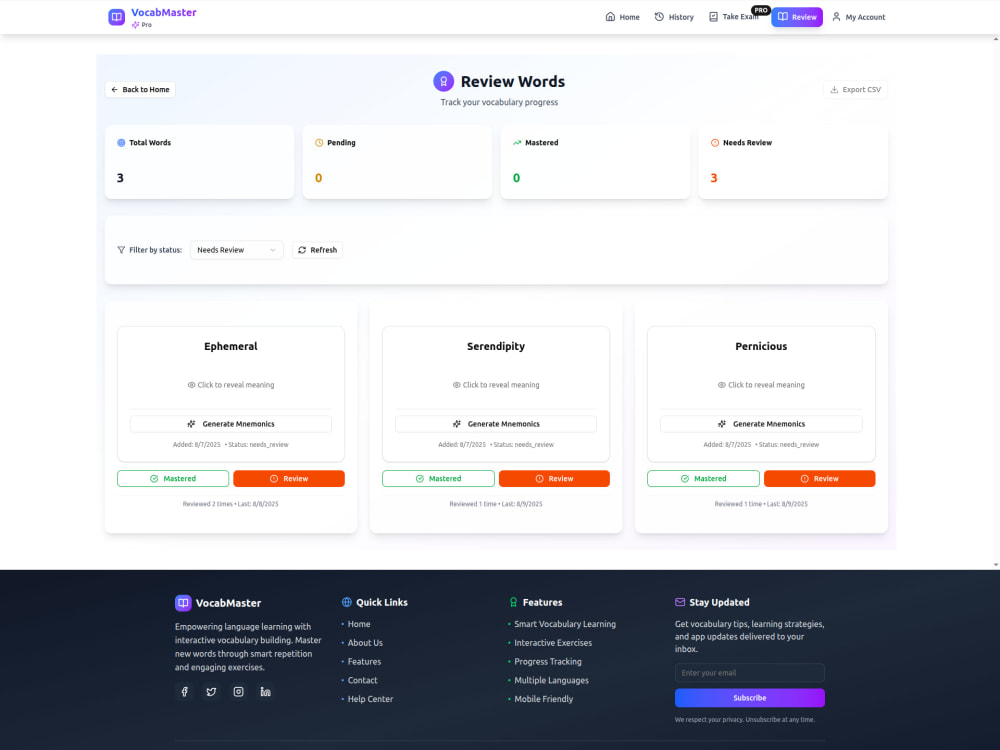Generate Mnemonics for Ephemeral
Screen dimensions: 1000x750
click(x=231, y=424)
